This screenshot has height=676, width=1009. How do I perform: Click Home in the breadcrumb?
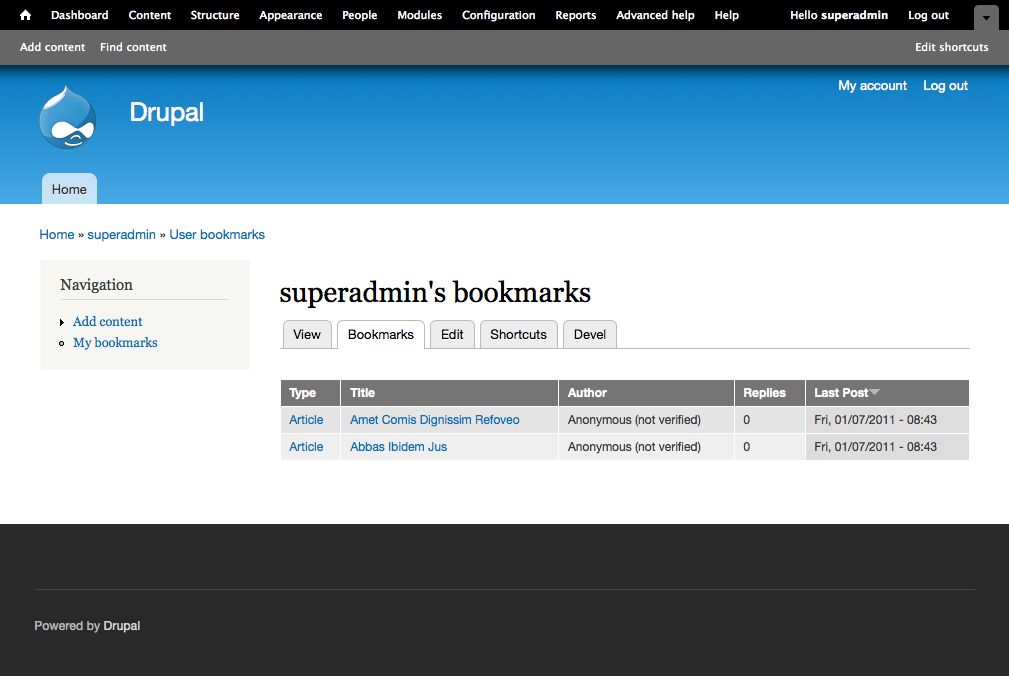57,235
